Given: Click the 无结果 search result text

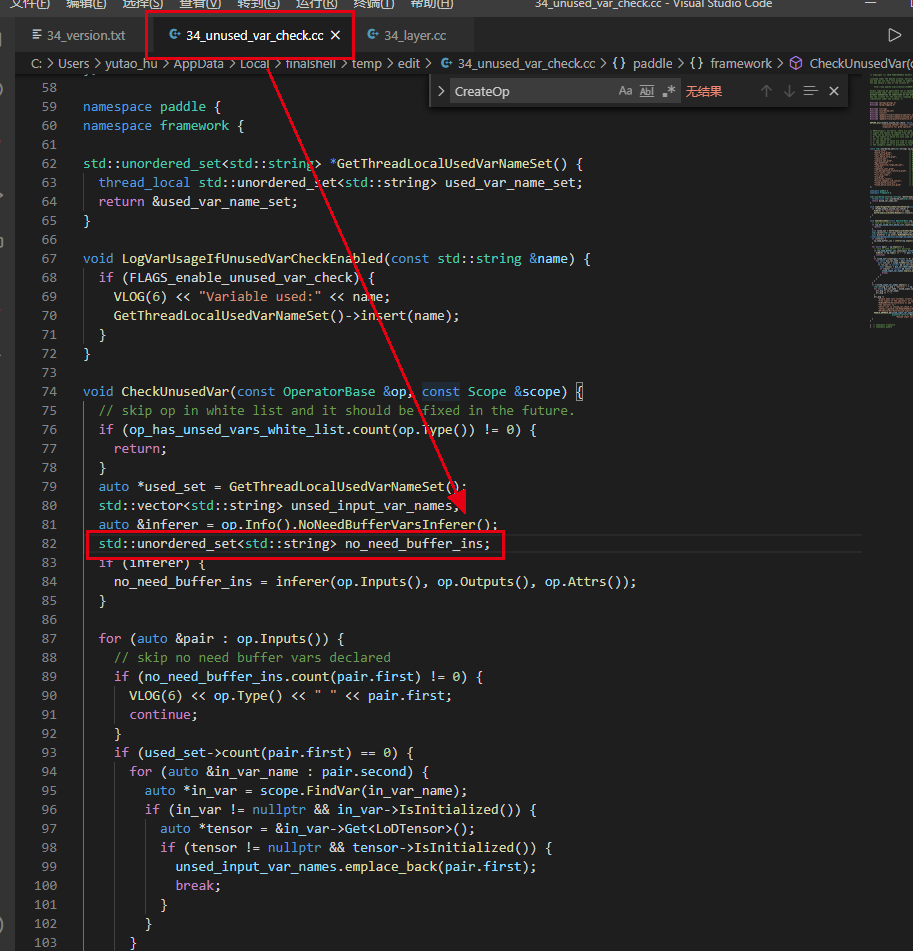Looking at the screenshot, I should 704,90.
